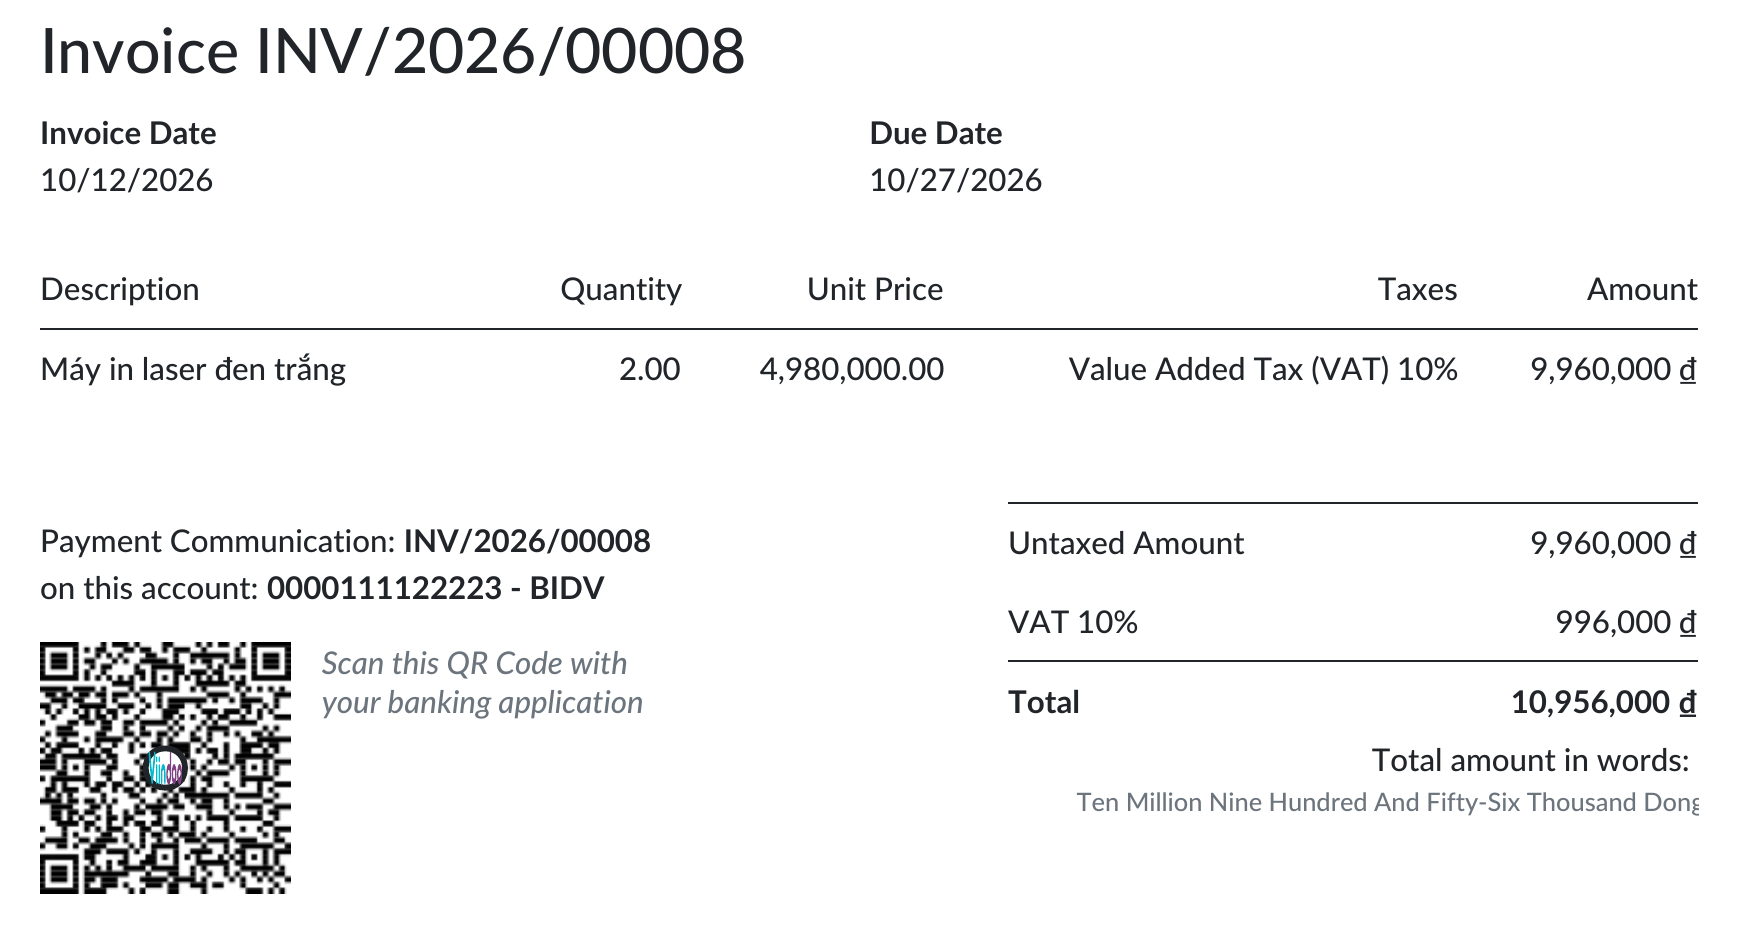This screenshot has width=1739, height=952.
Task: Click the Amount column header
Action: [x=1642, y=289]
